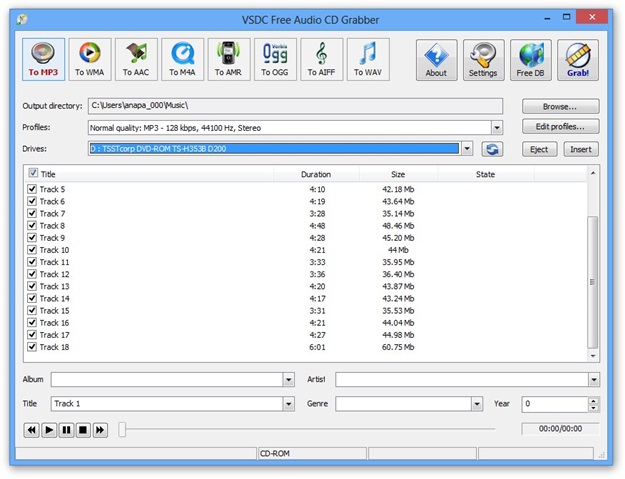Skip to previous track

(x=31, y=430)
